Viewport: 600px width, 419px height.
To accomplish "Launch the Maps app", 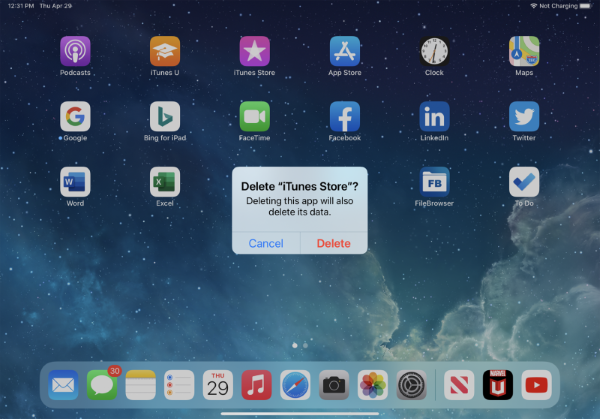I will tap(524, 51).
